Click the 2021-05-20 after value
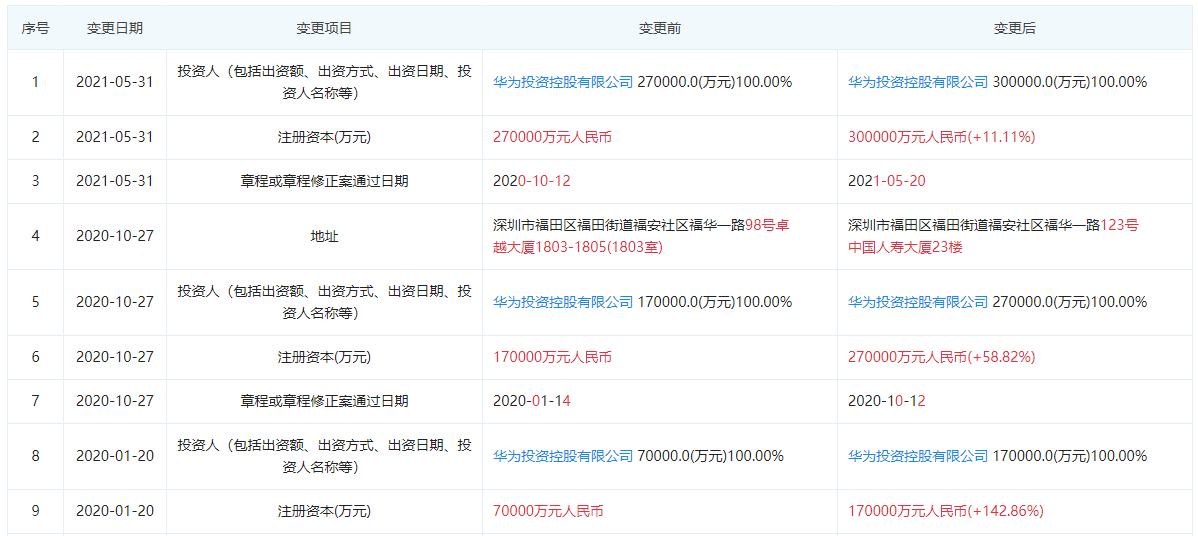The height and width of the screenshot is (536, 1198). coord(887,181)
